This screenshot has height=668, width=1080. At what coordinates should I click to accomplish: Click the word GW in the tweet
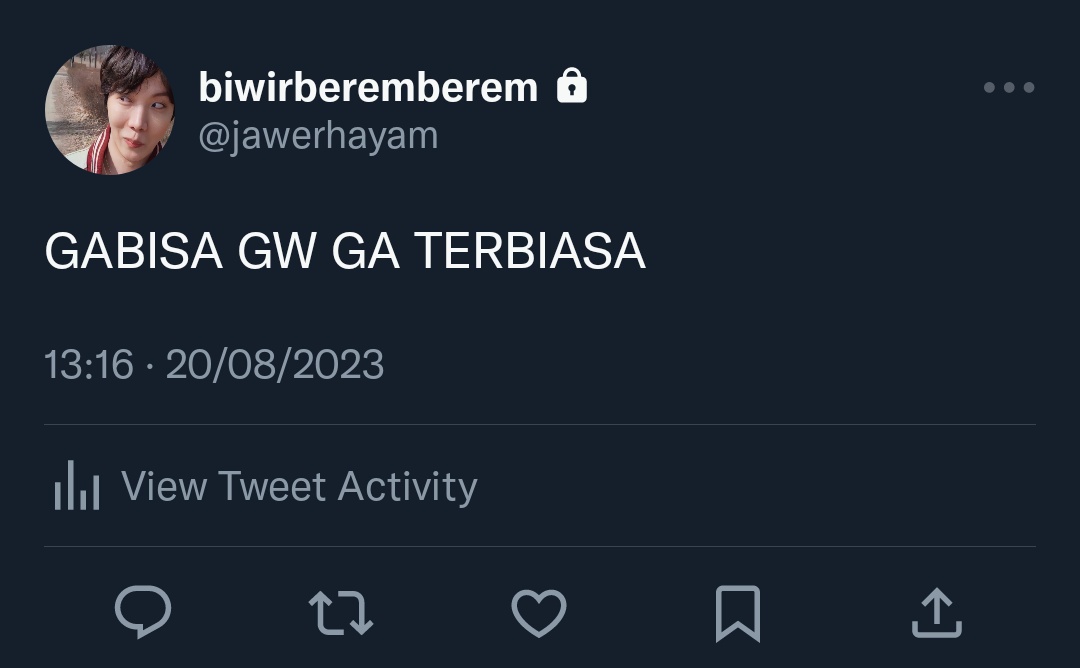277,251
